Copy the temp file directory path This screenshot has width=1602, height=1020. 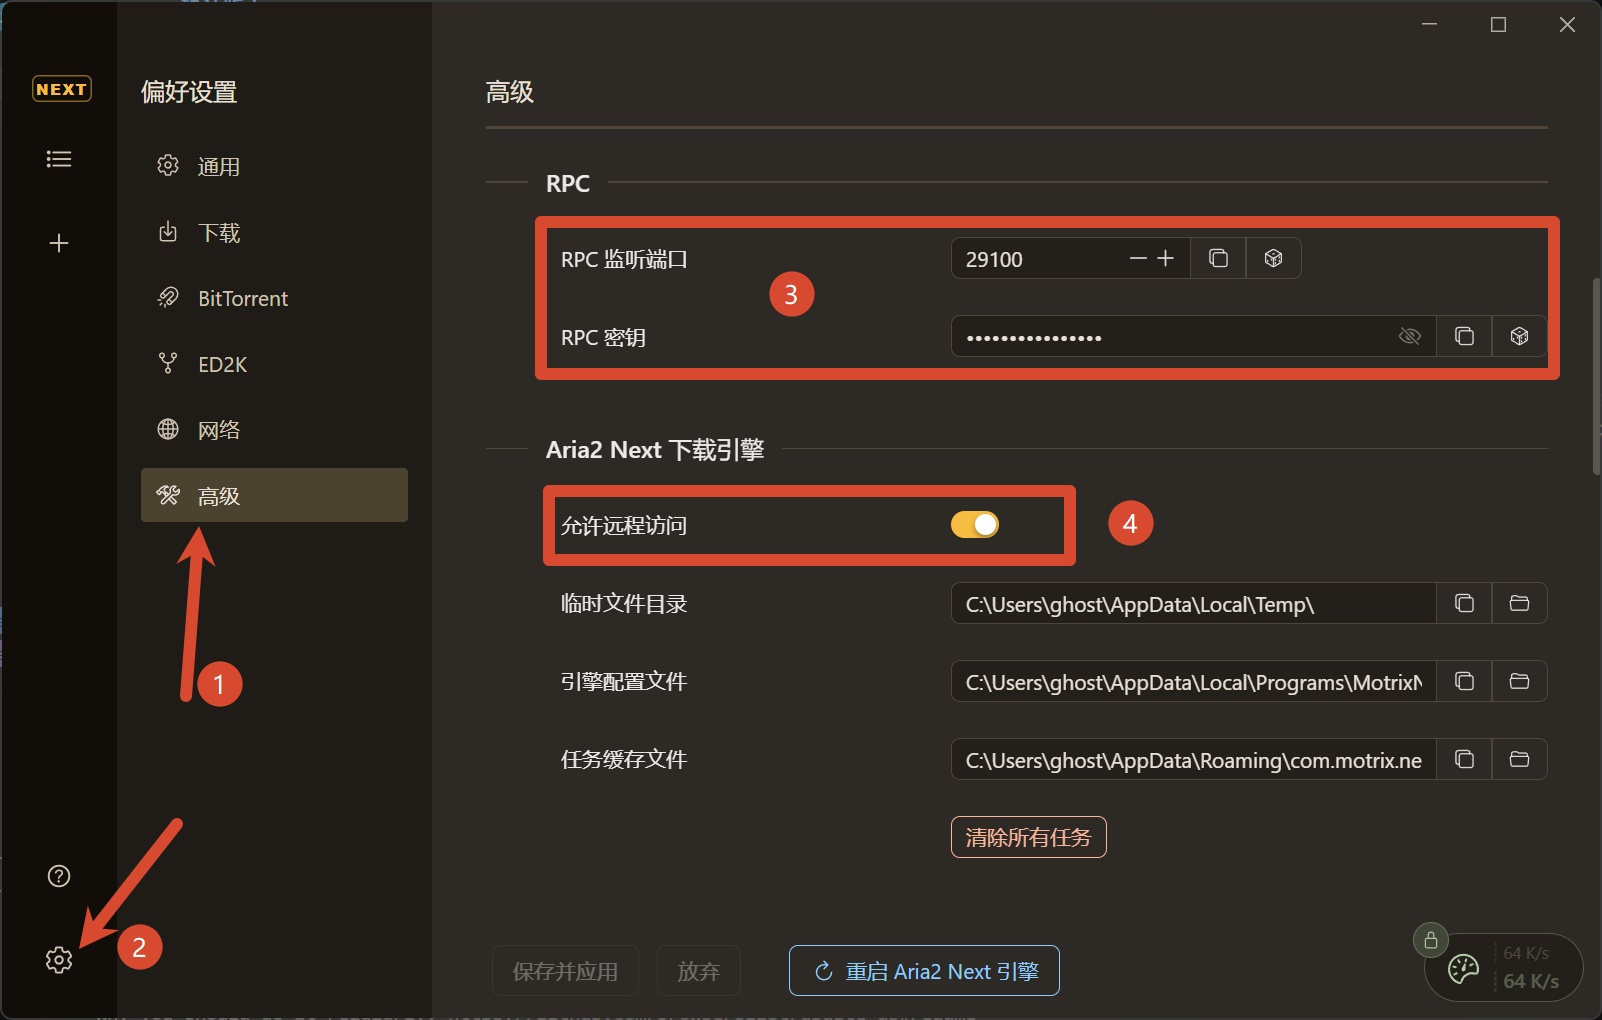1464,603
